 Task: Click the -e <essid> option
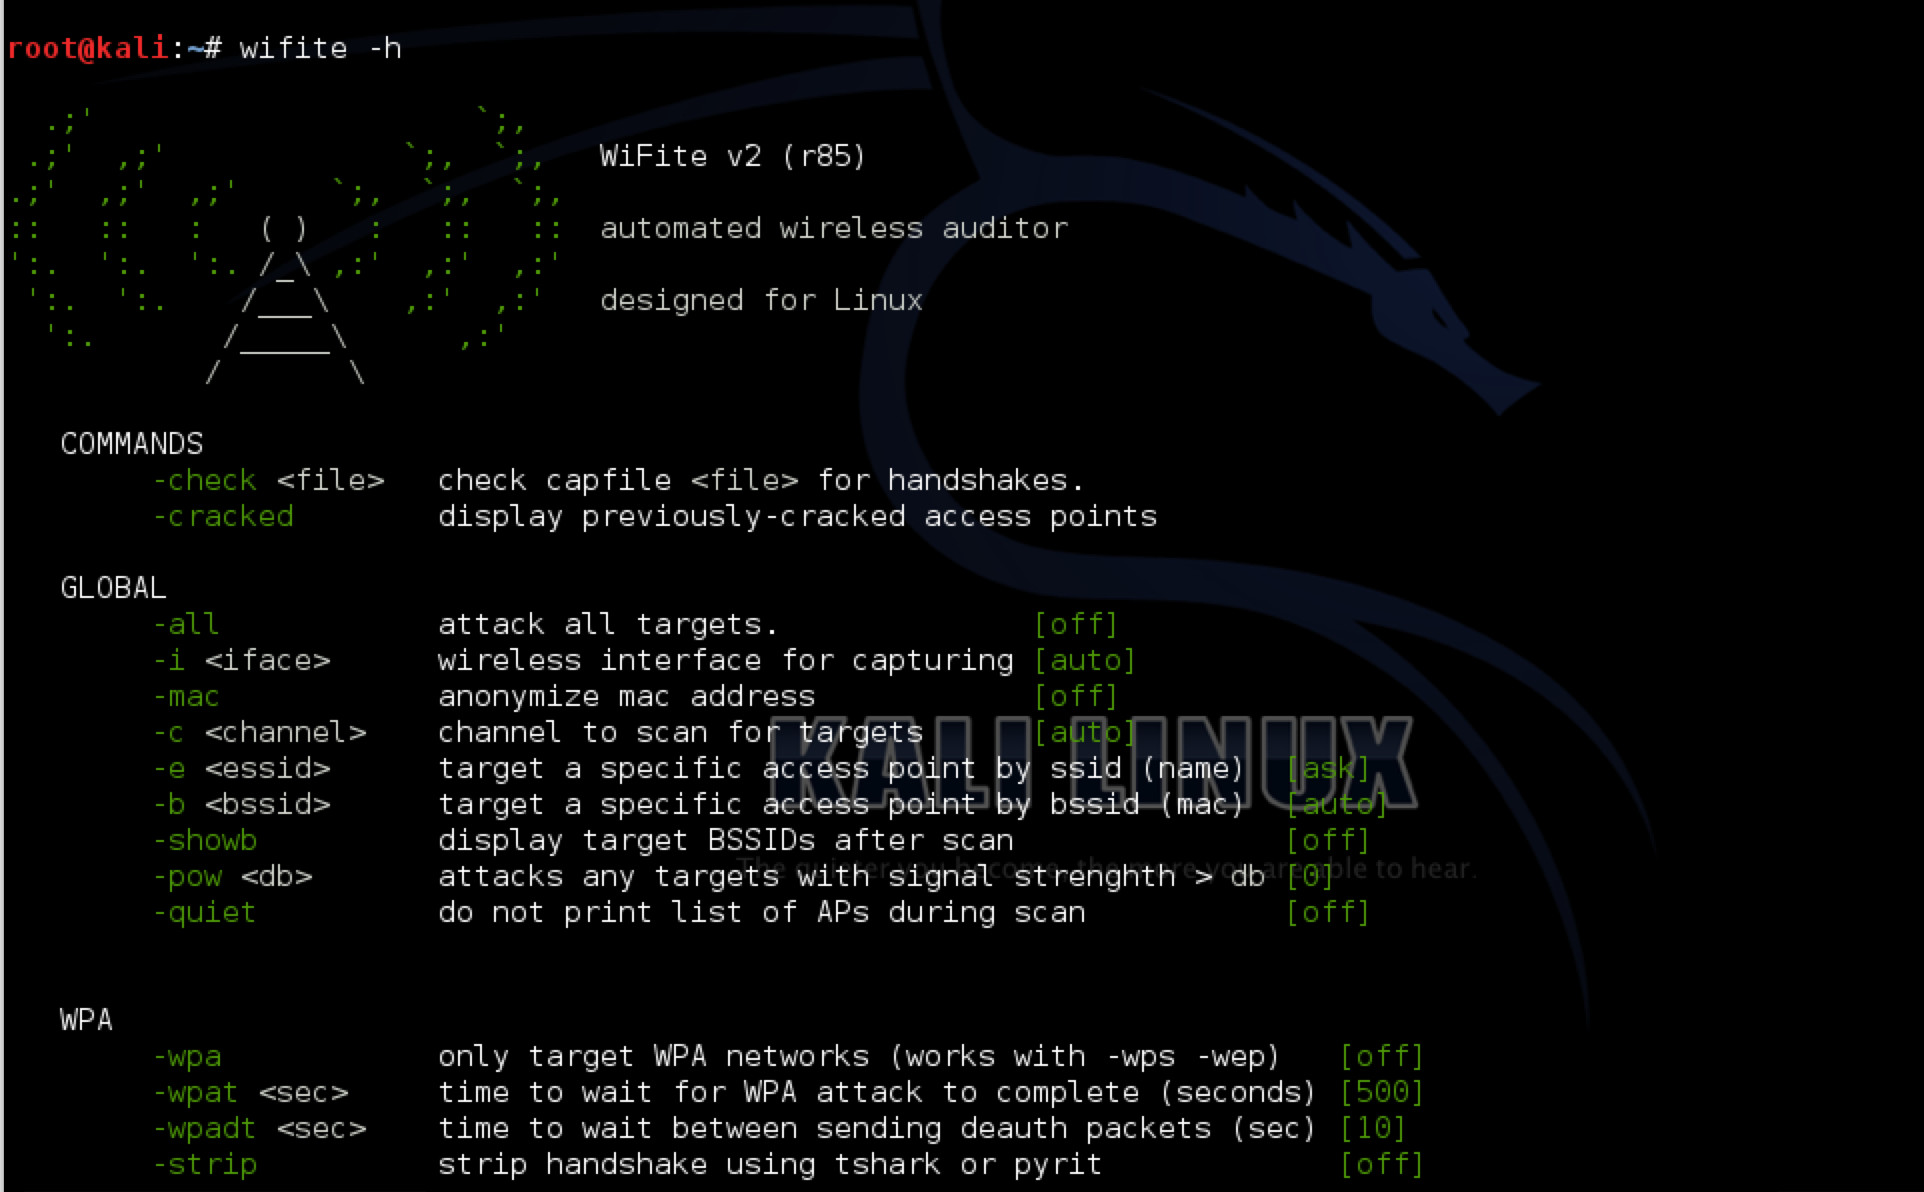tap(241, 768)
